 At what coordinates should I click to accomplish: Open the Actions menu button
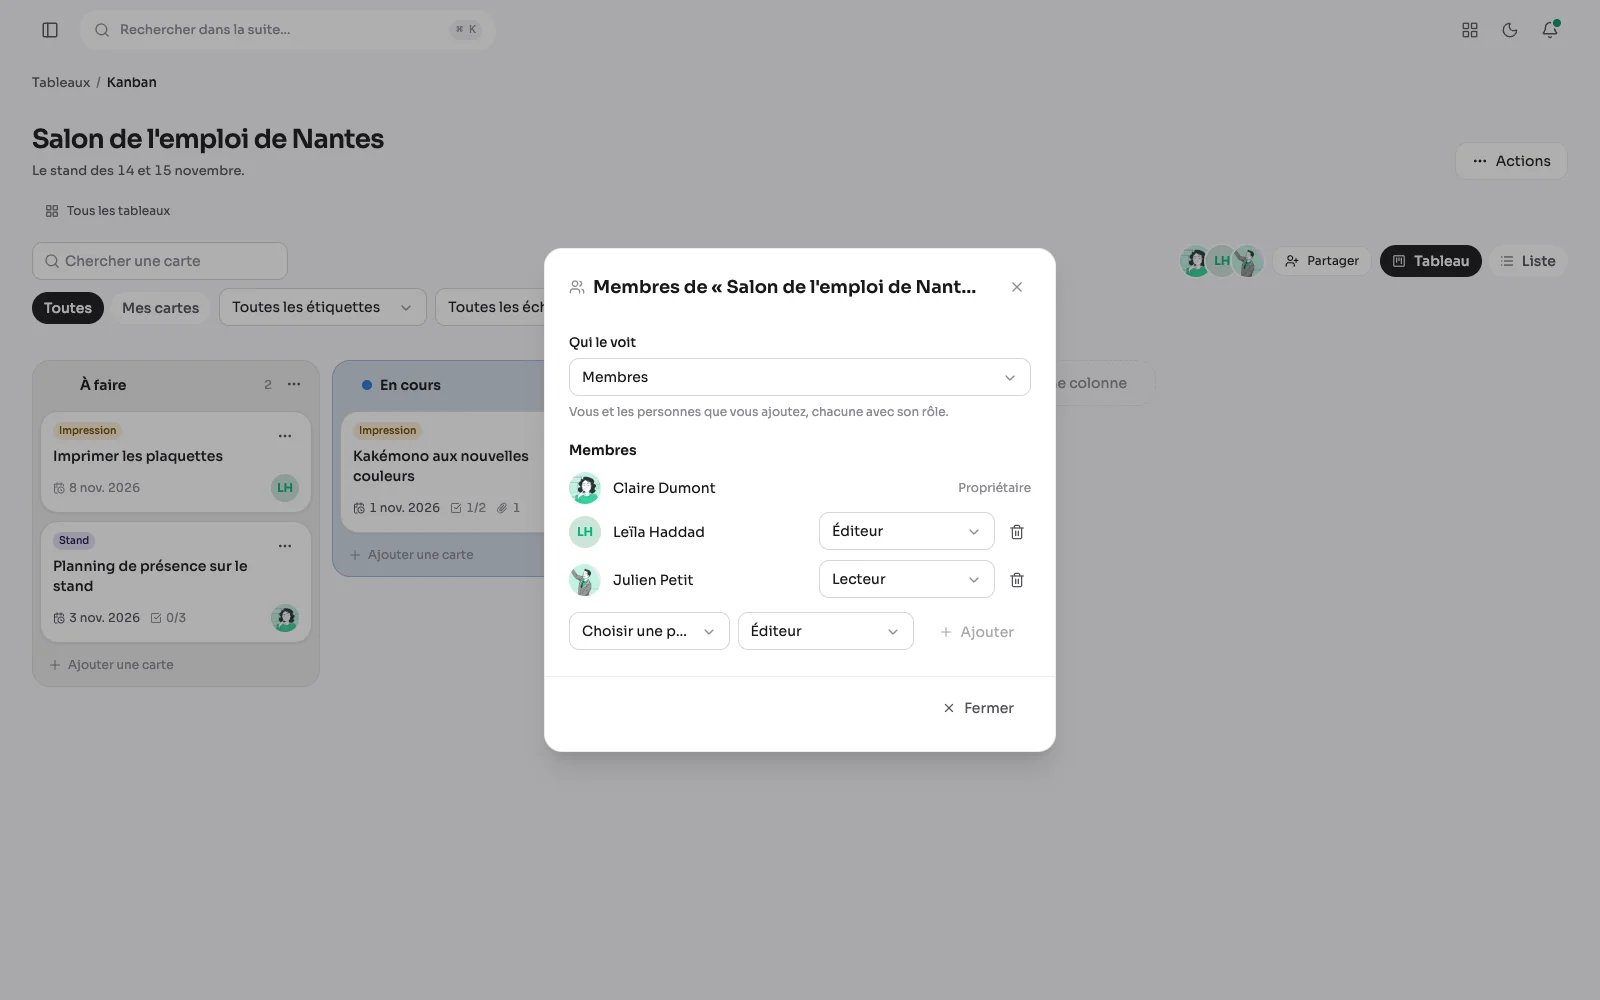pyautogui.click(x=1511, y=161)
